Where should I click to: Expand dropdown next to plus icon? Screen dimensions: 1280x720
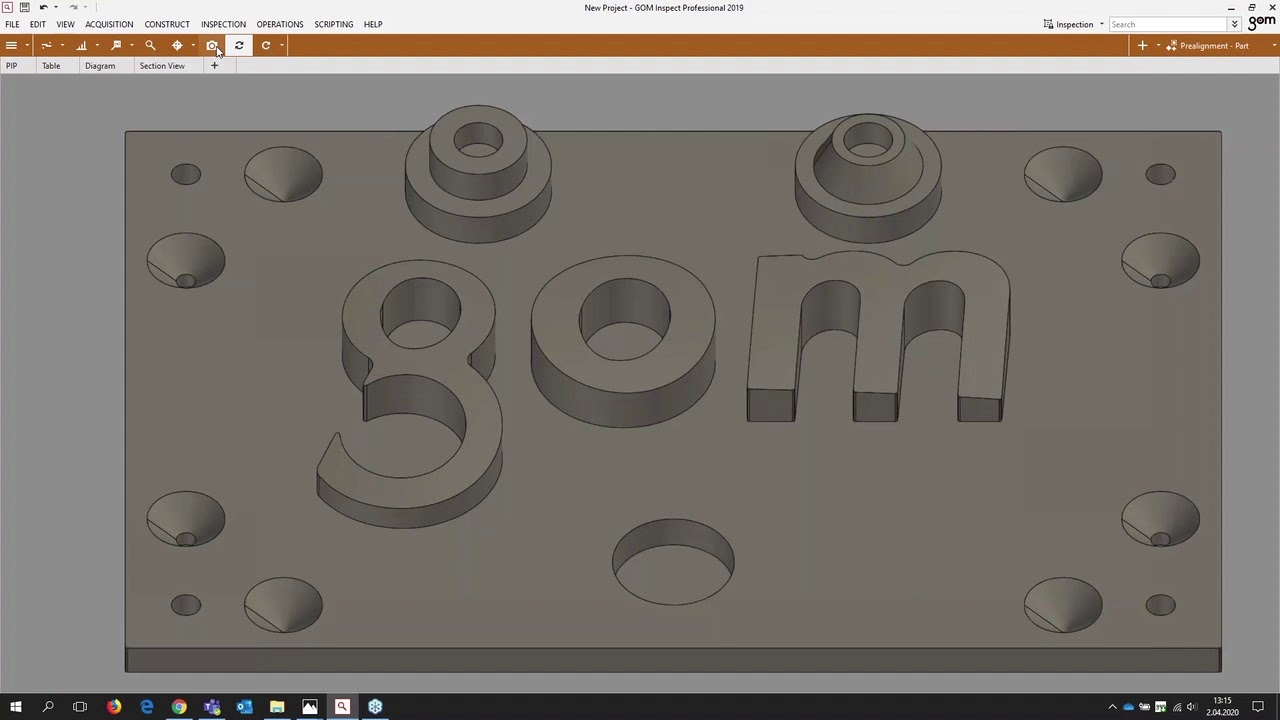[x=1158, y=45]
